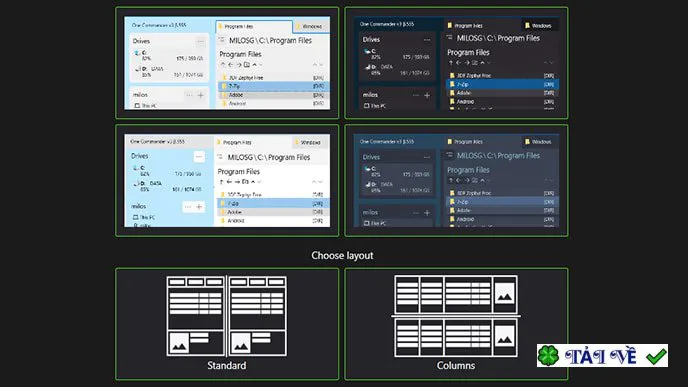Click the Windows tab in the white and gray preview
This screenshot has height=387, width=688.
(311, 143)
